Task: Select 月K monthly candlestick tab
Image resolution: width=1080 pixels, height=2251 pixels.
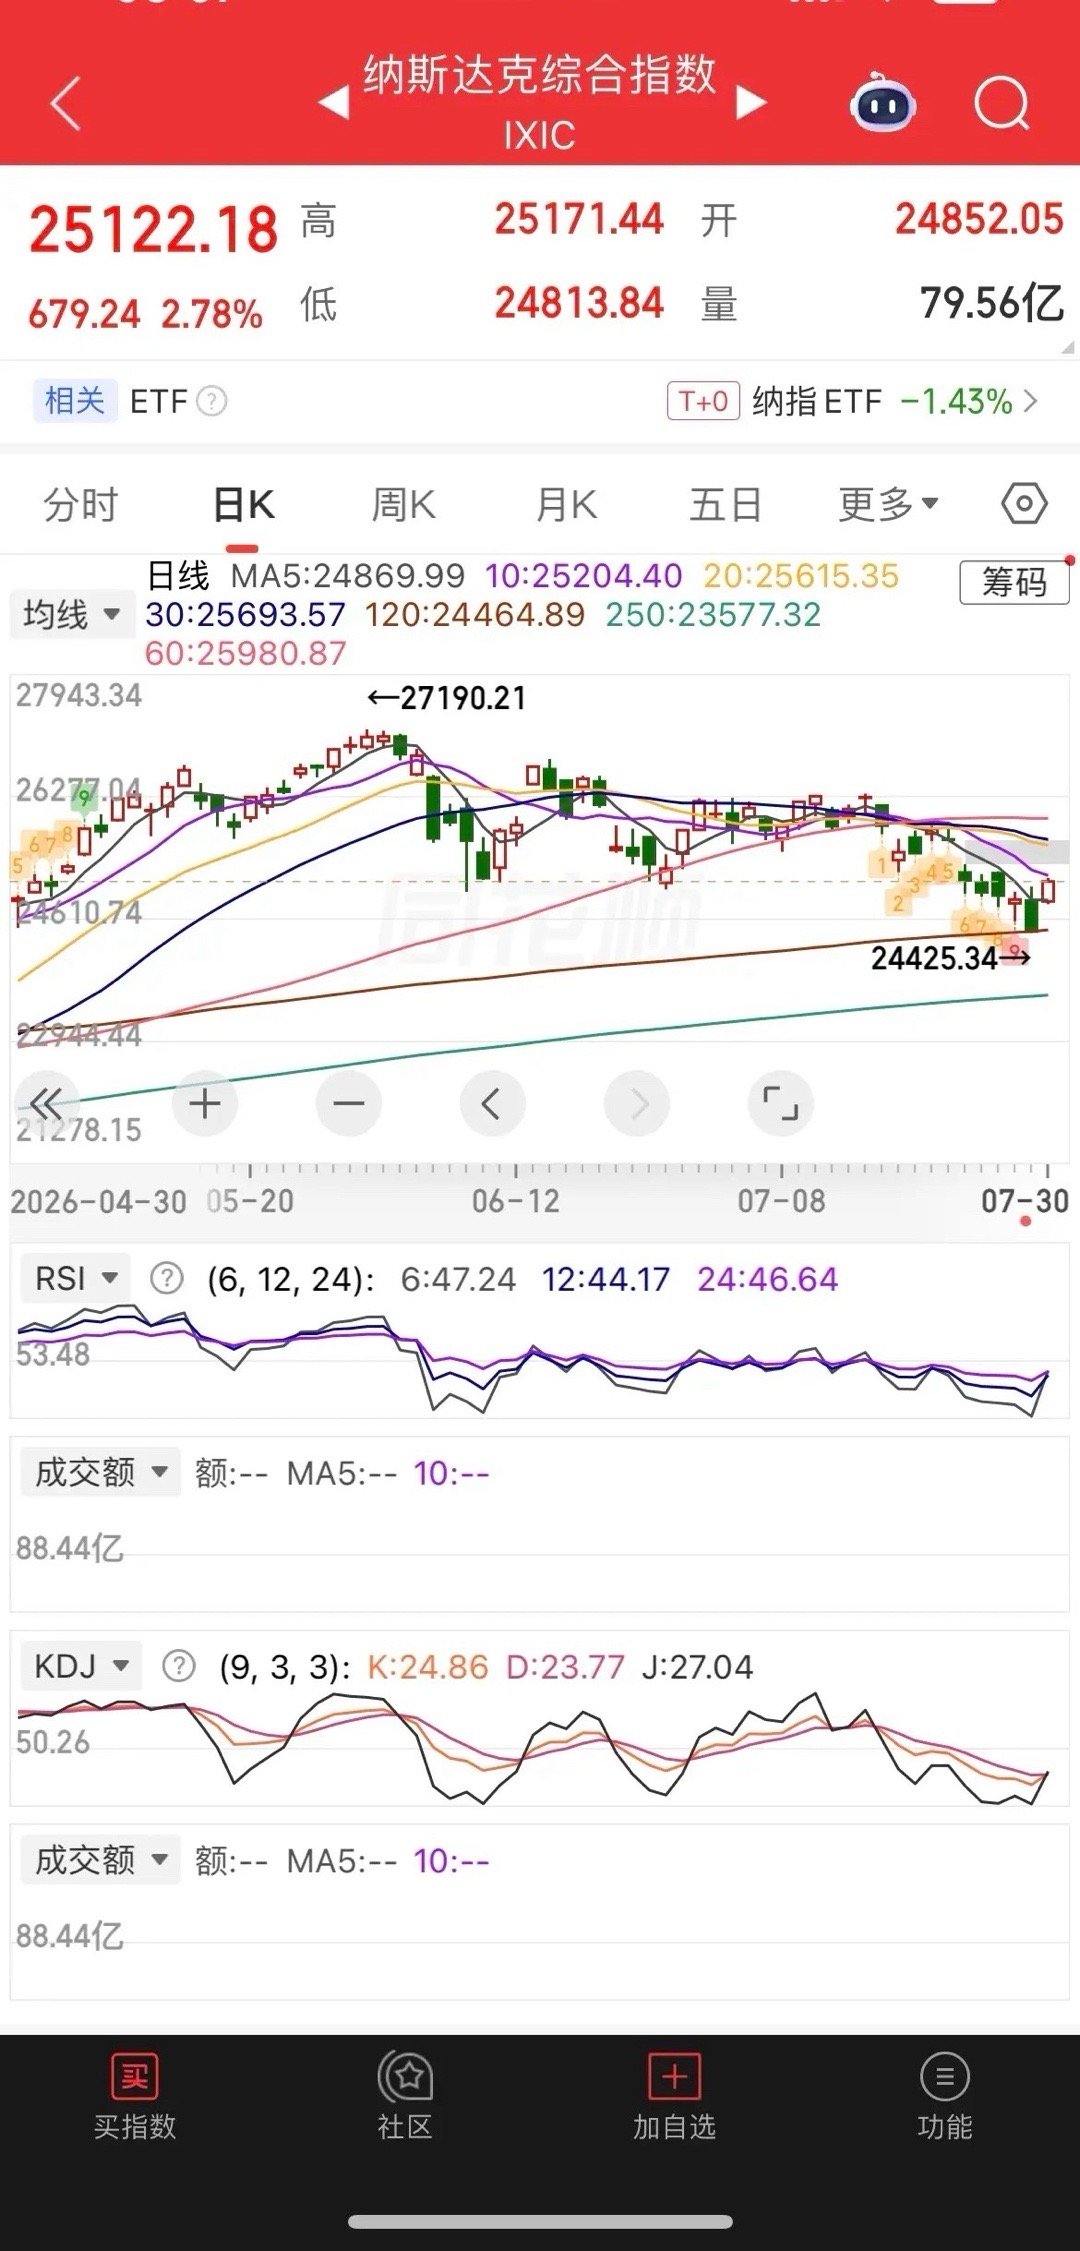Action: pyautogui.click(x=566, y=504)
